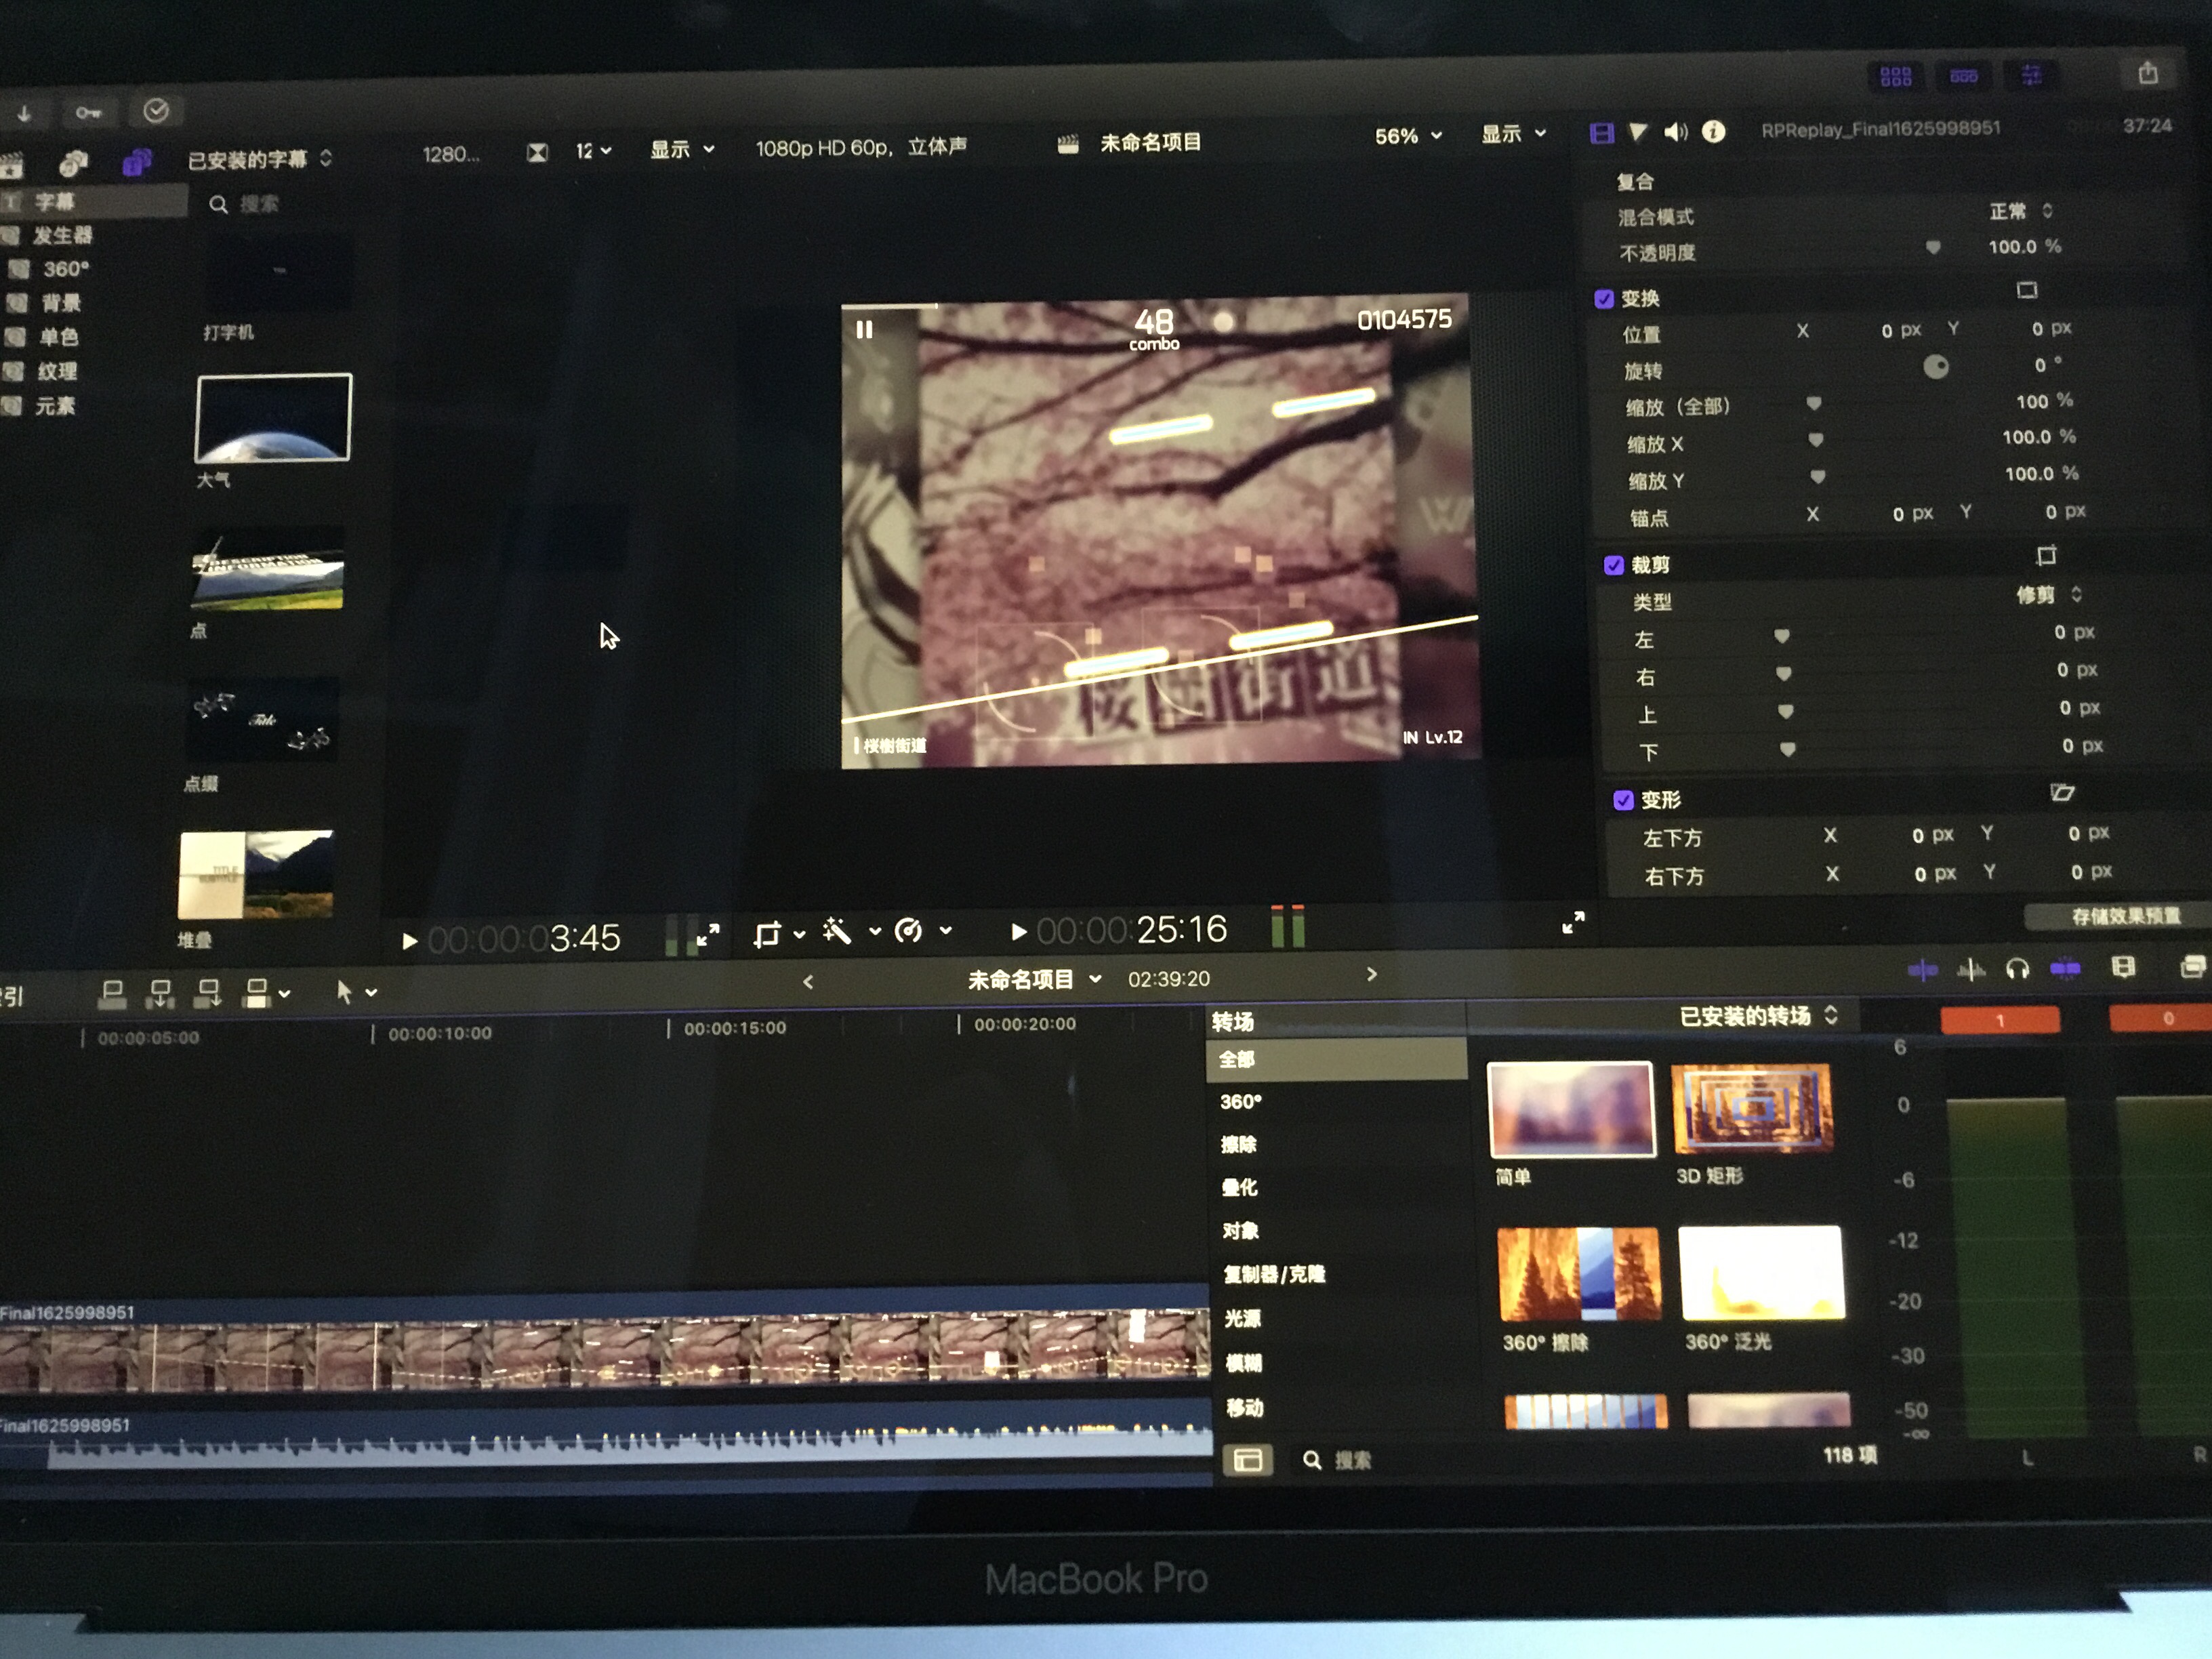Screen dimensions: 2212x1659
Task: Select 发生器 in the sidebar
Action: pos(62,235)
